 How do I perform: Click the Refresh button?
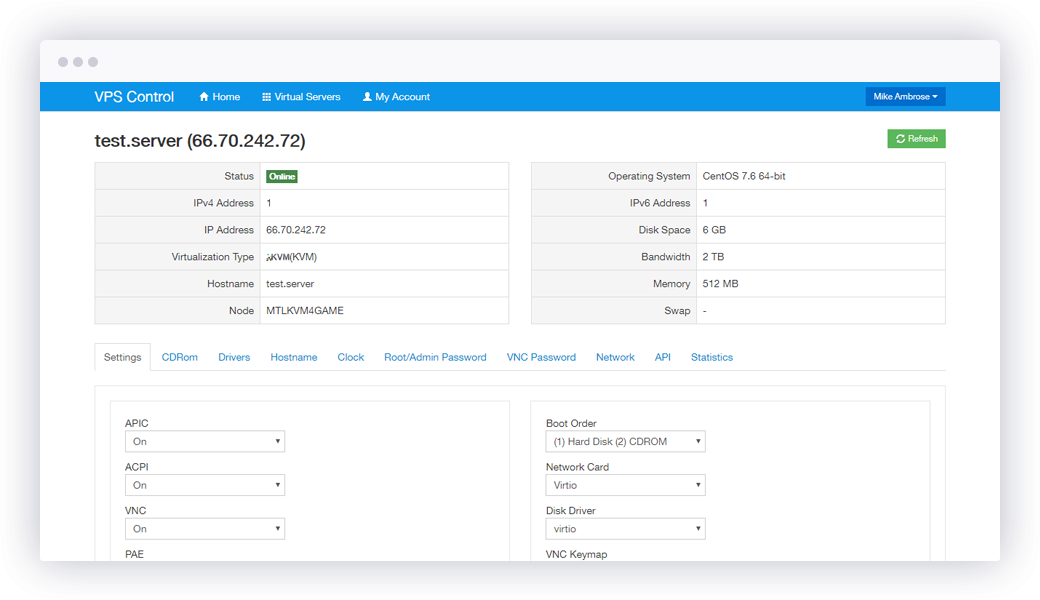(x=916, y=138)
